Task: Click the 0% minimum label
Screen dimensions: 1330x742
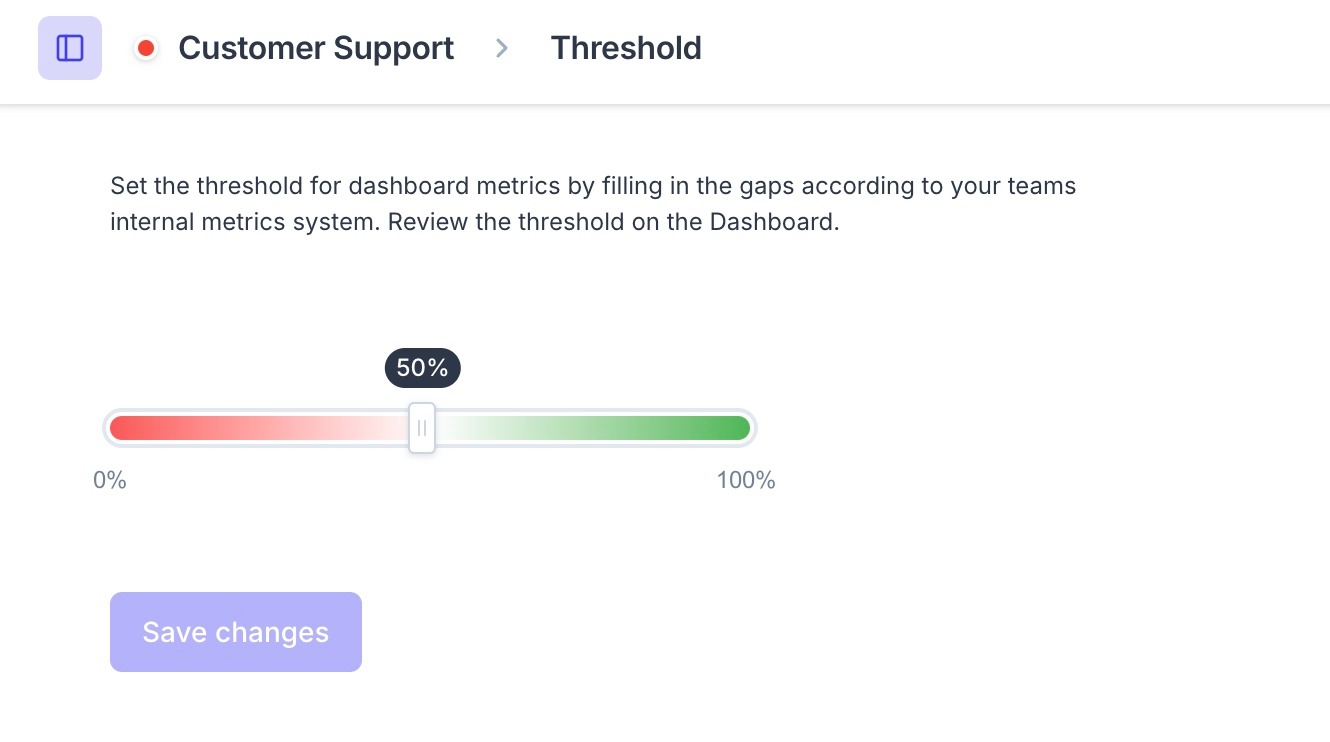Action: [x=110, y=481]
